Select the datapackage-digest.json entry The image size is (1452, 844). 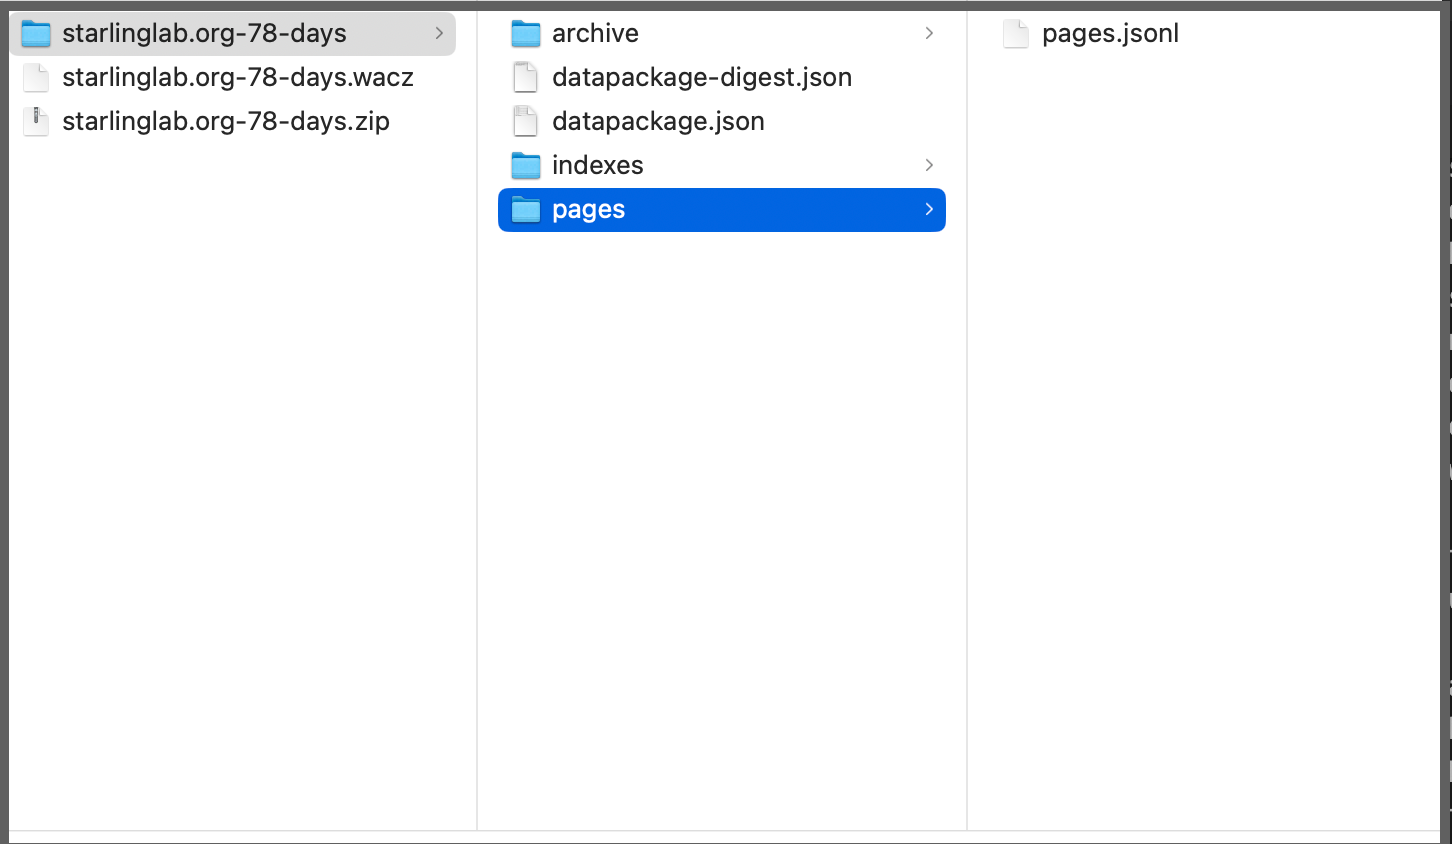(702, 77)
